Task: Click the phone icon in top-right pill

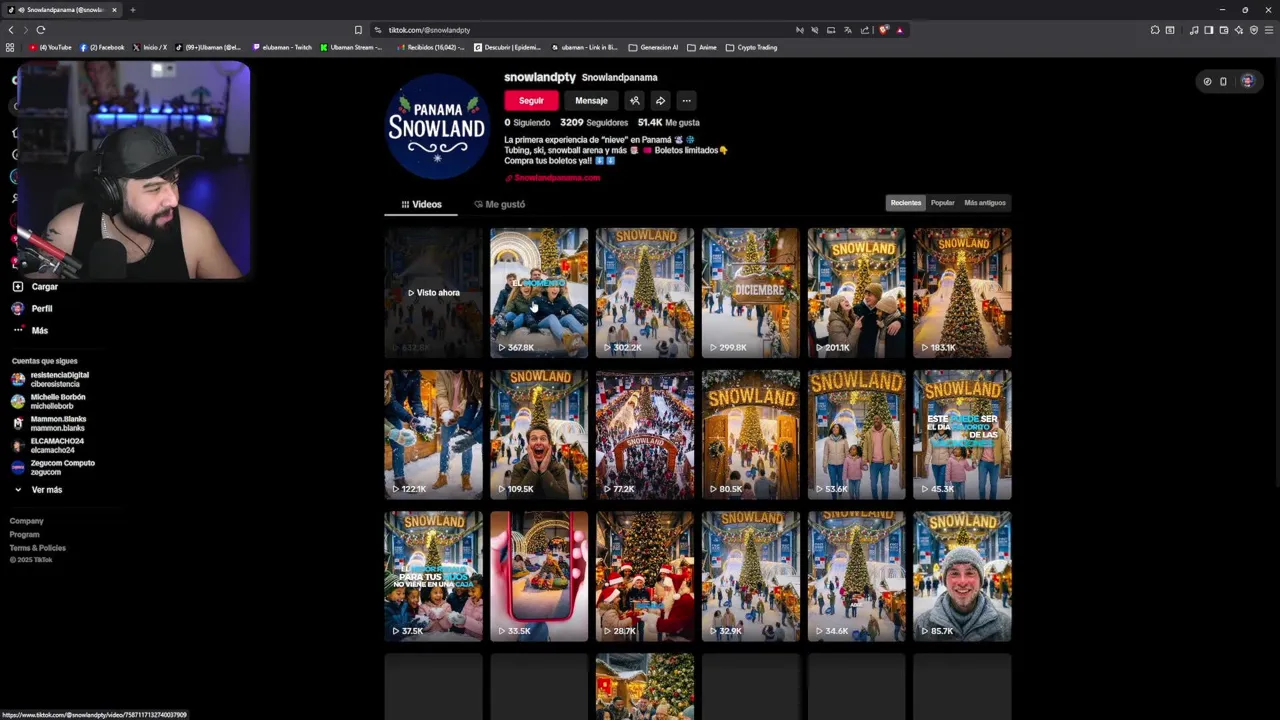Action: pos(1223,81)
